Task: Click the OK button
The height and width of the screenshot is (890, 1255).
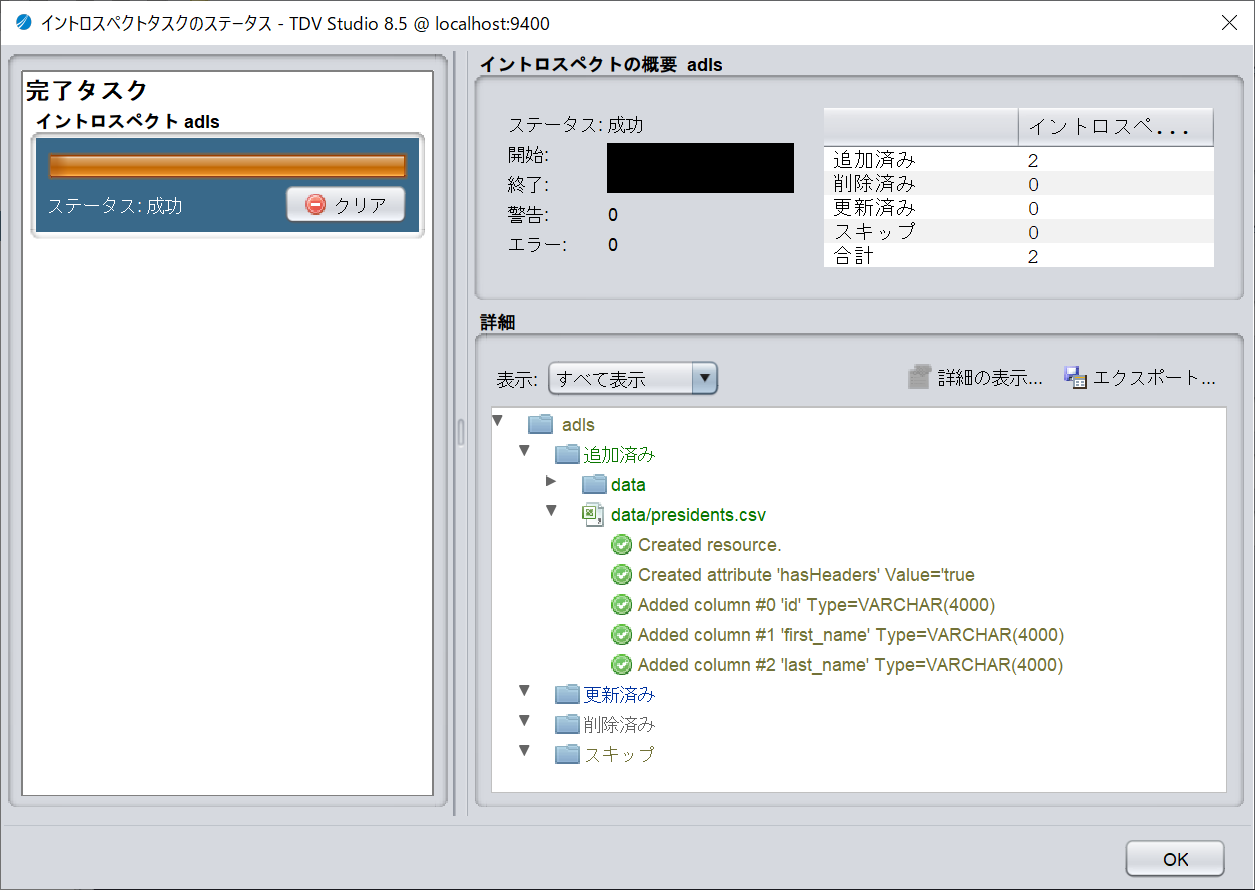Action: [1175, 859]
